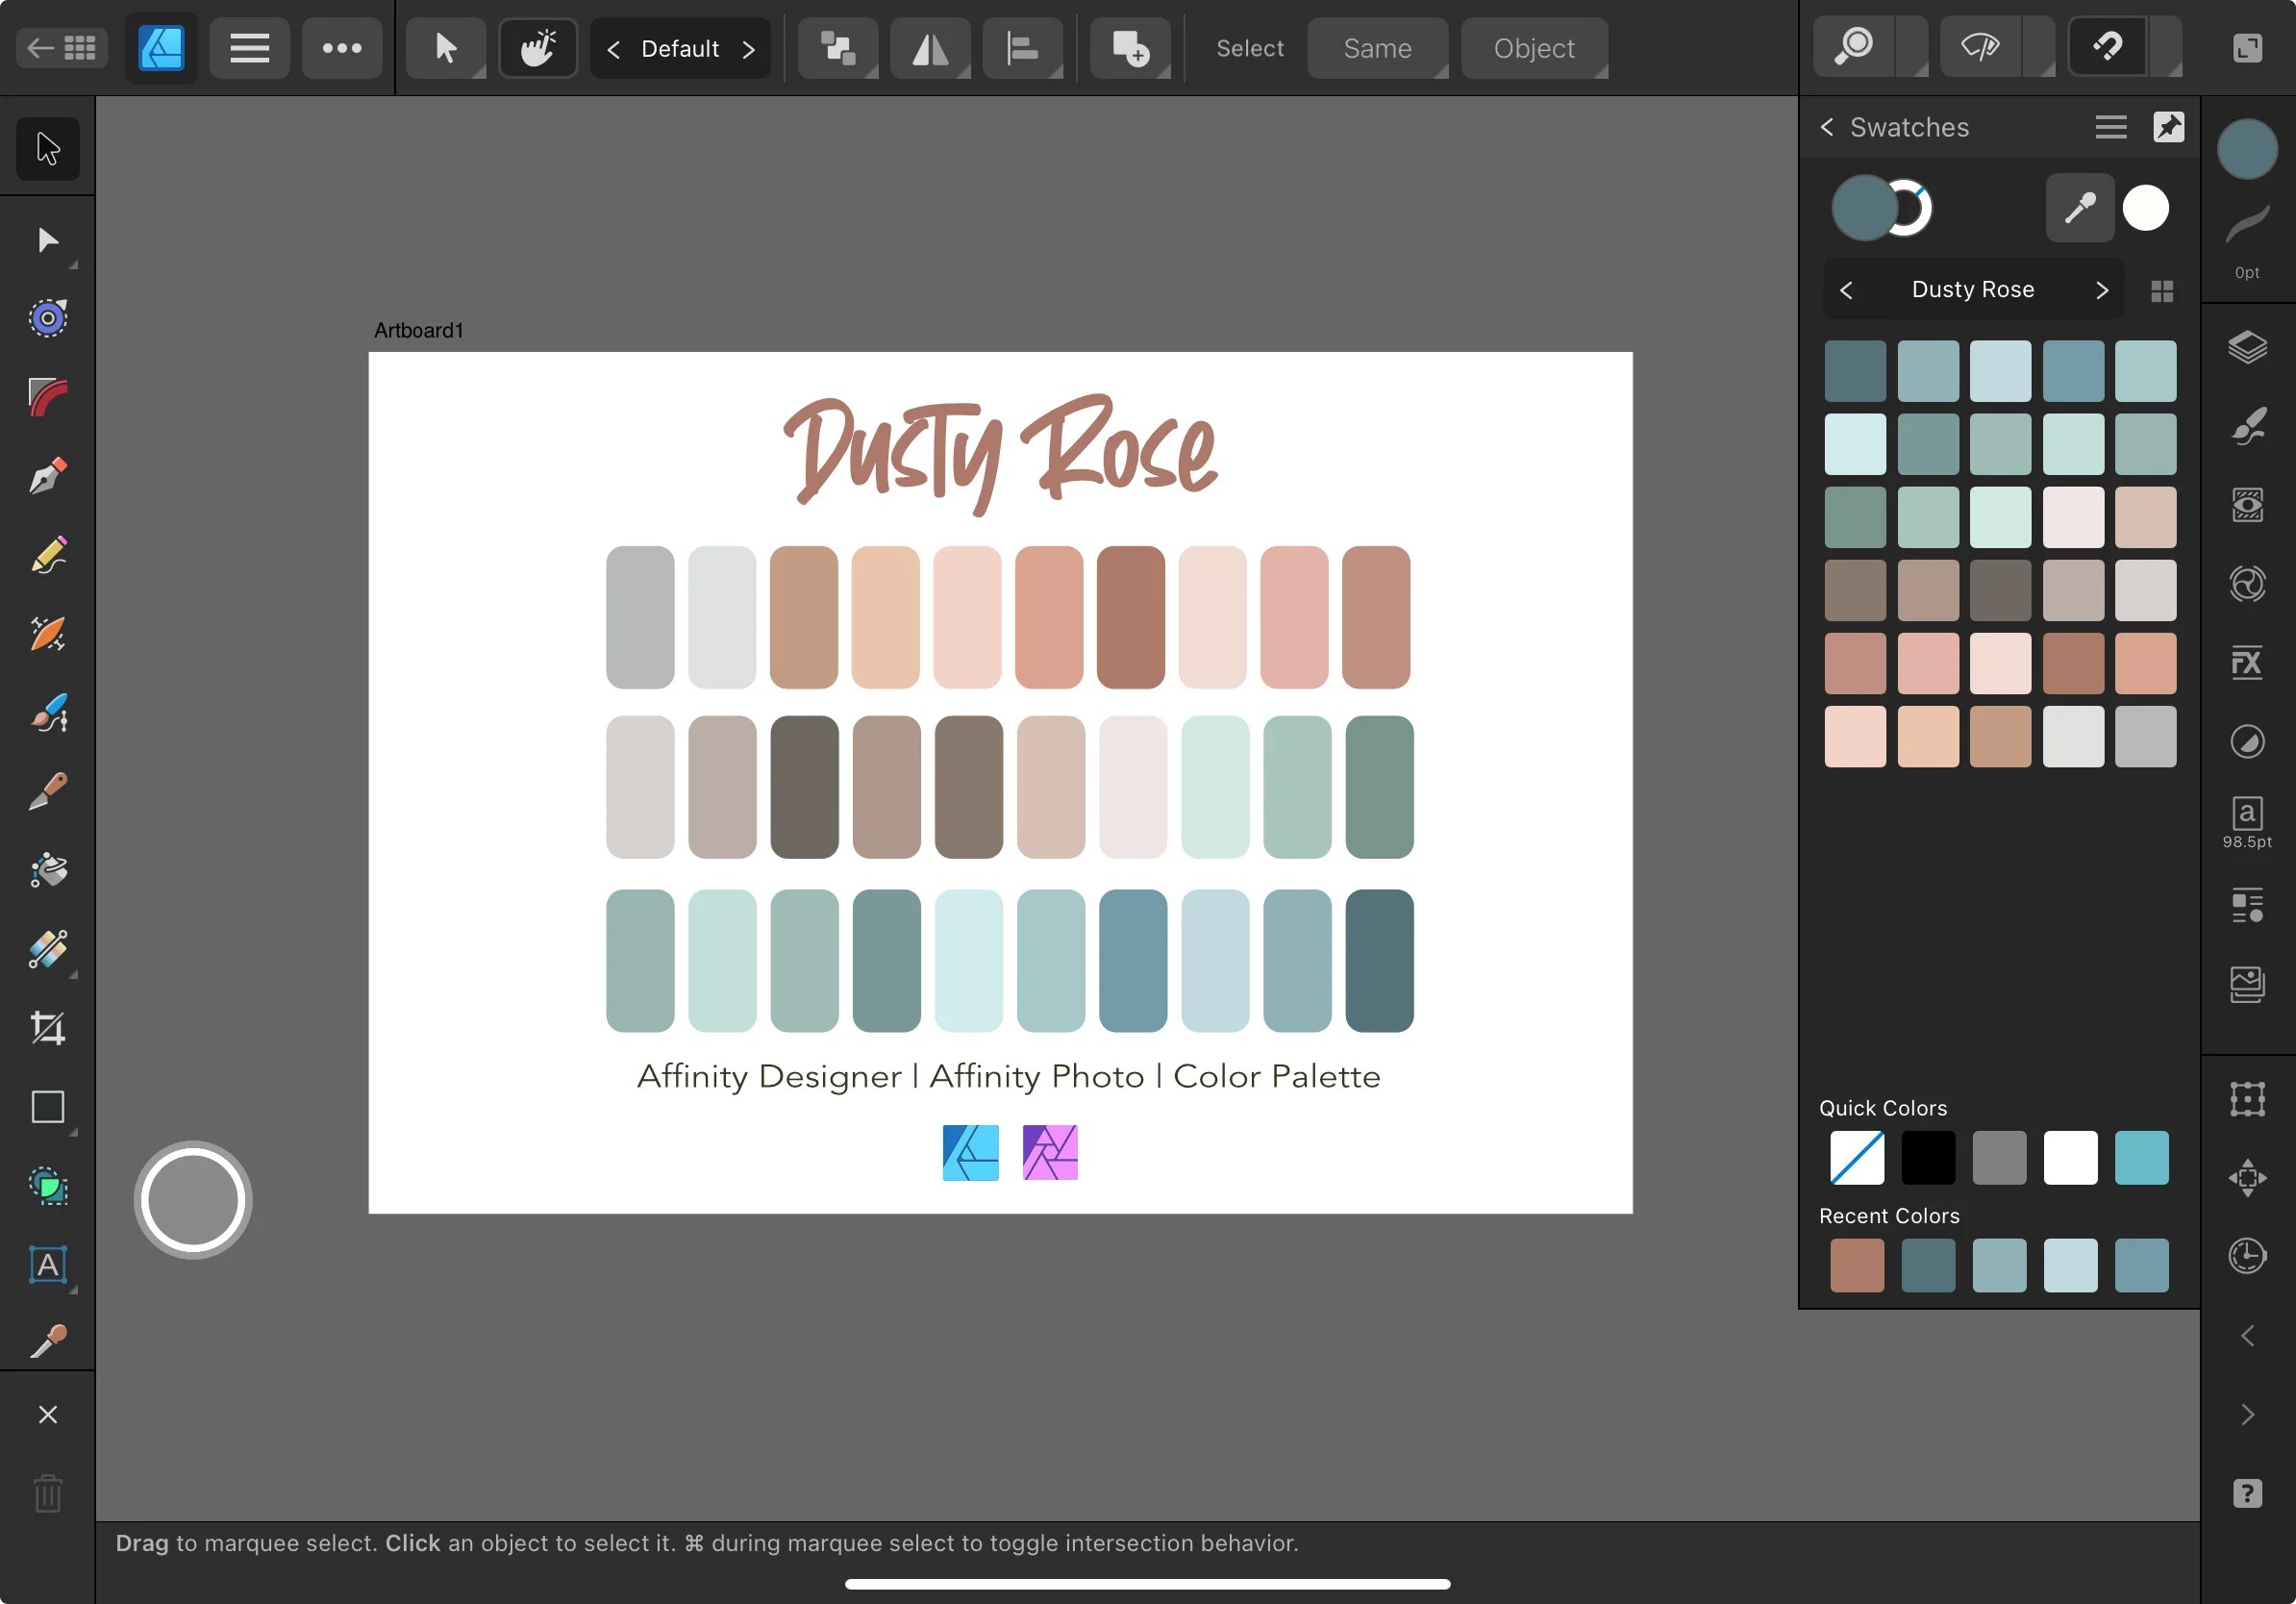Open the Default snapping preset options
Screen dimensions: 2296x1604
click(681, 48)
